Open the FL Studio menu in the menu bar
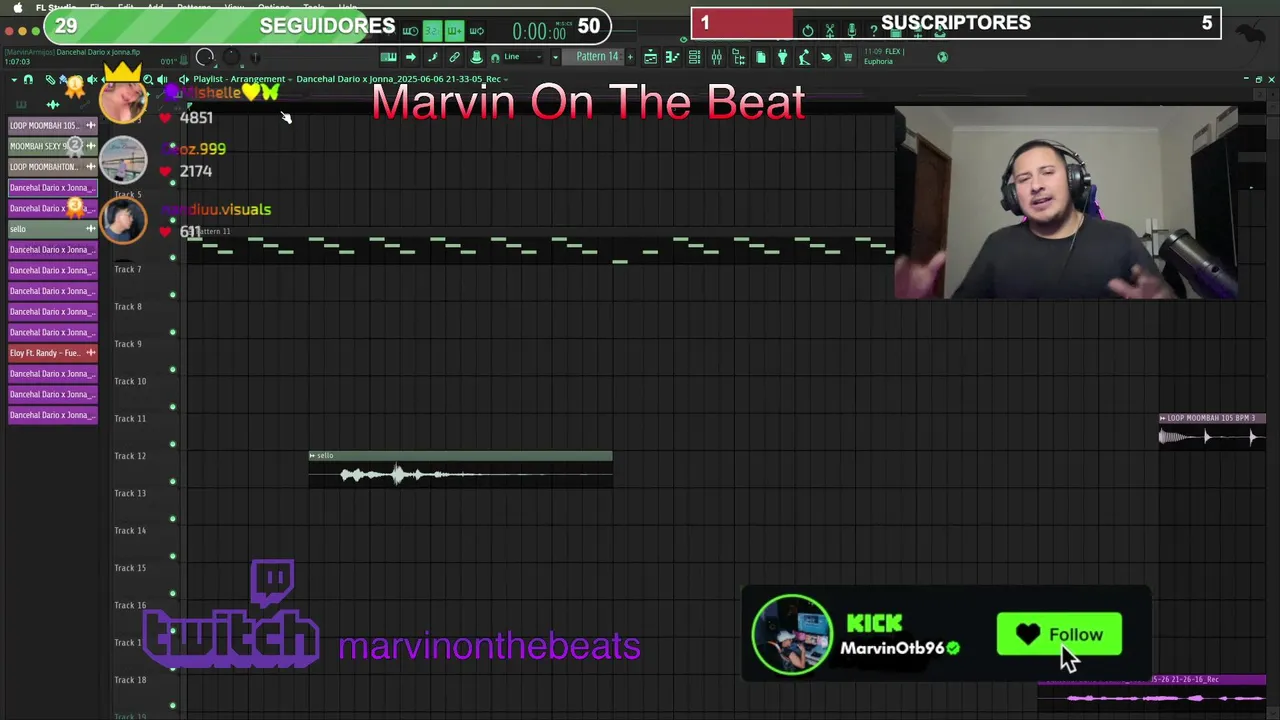This screenshot has height=720, width=1280. coord(56,7)
